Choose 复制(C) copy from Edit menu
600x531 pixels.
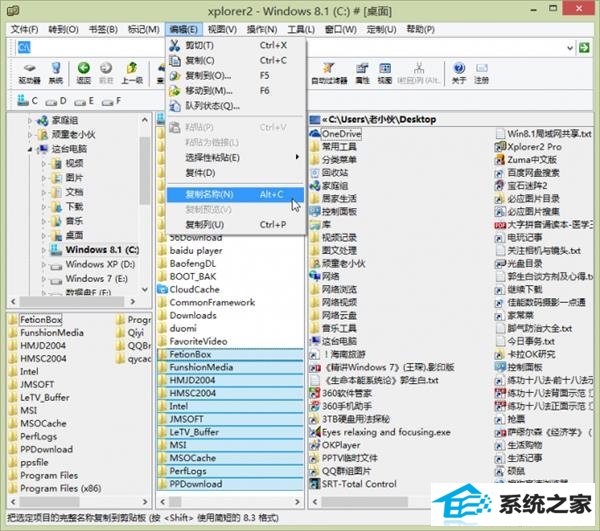tap(235, 60)
